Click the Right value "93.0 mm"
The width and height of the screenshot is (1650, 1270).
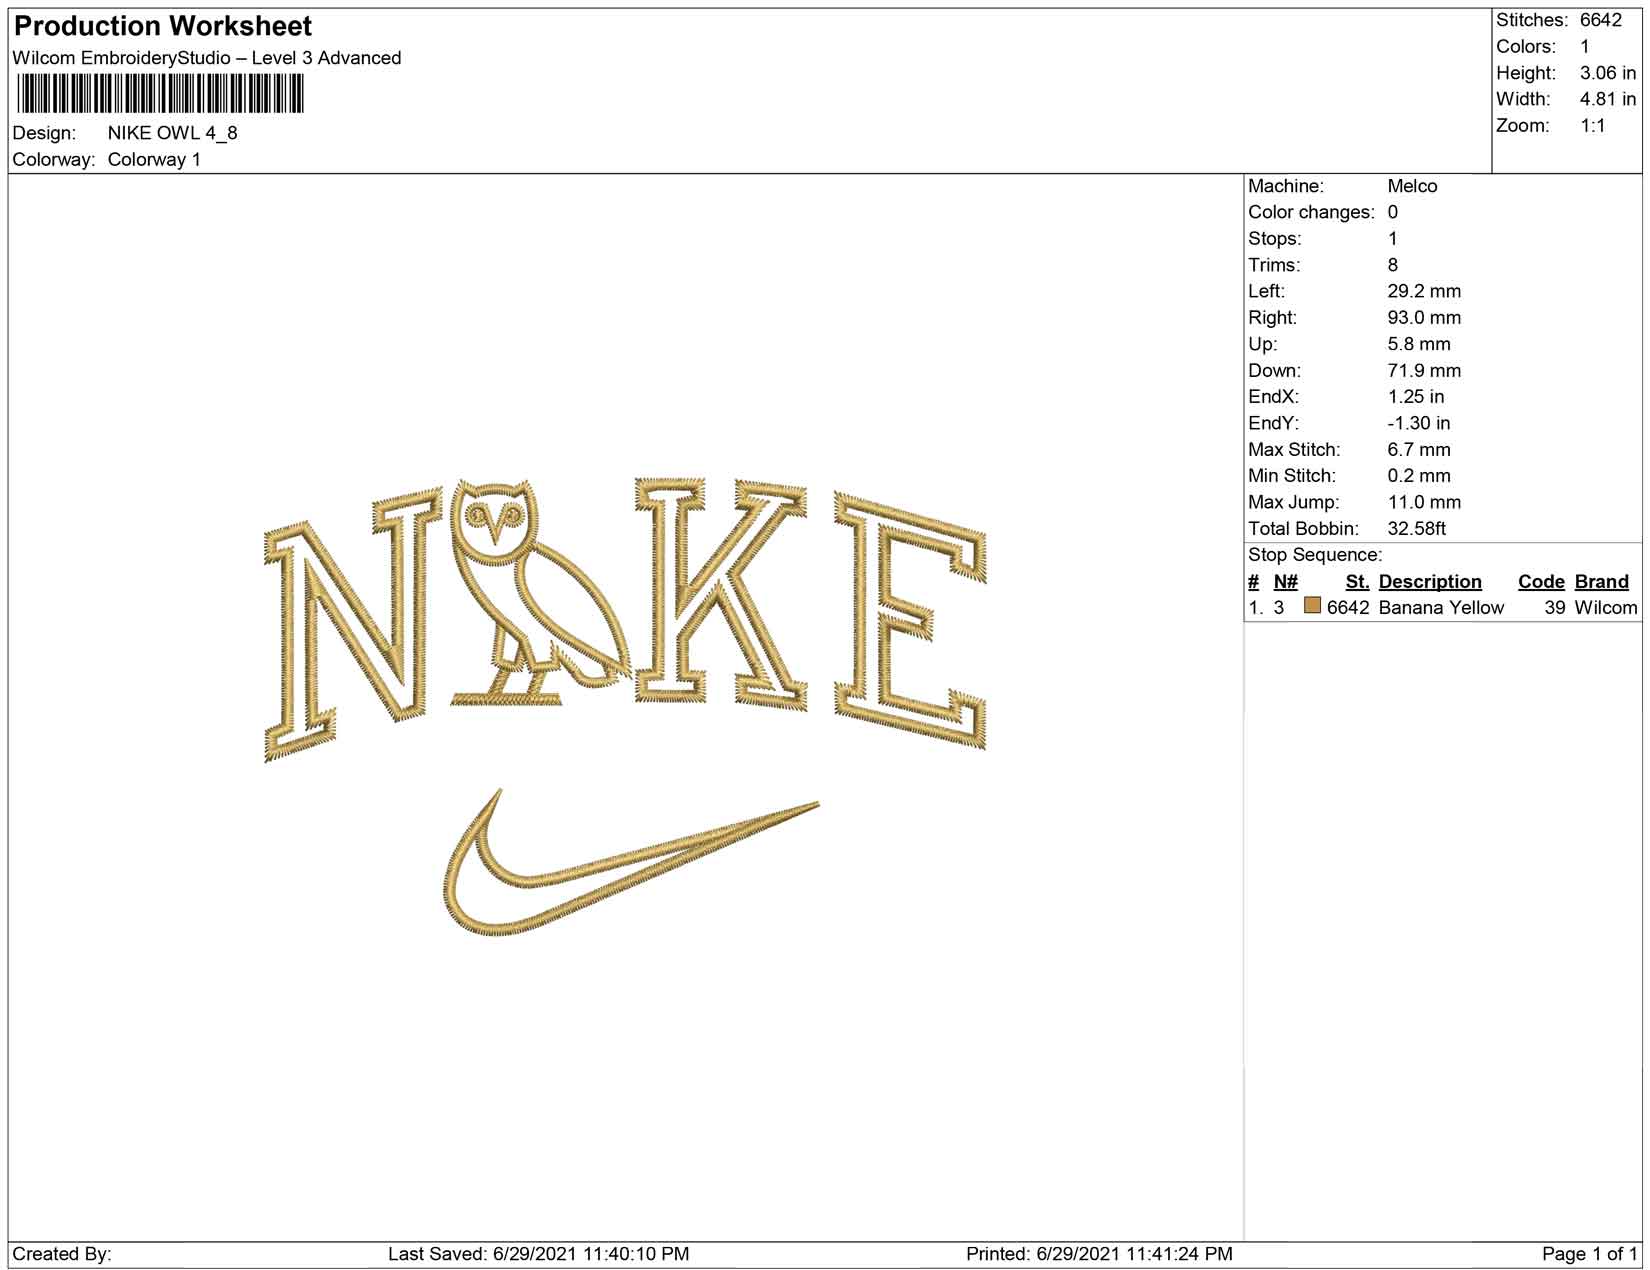[x=1424, y=318]
